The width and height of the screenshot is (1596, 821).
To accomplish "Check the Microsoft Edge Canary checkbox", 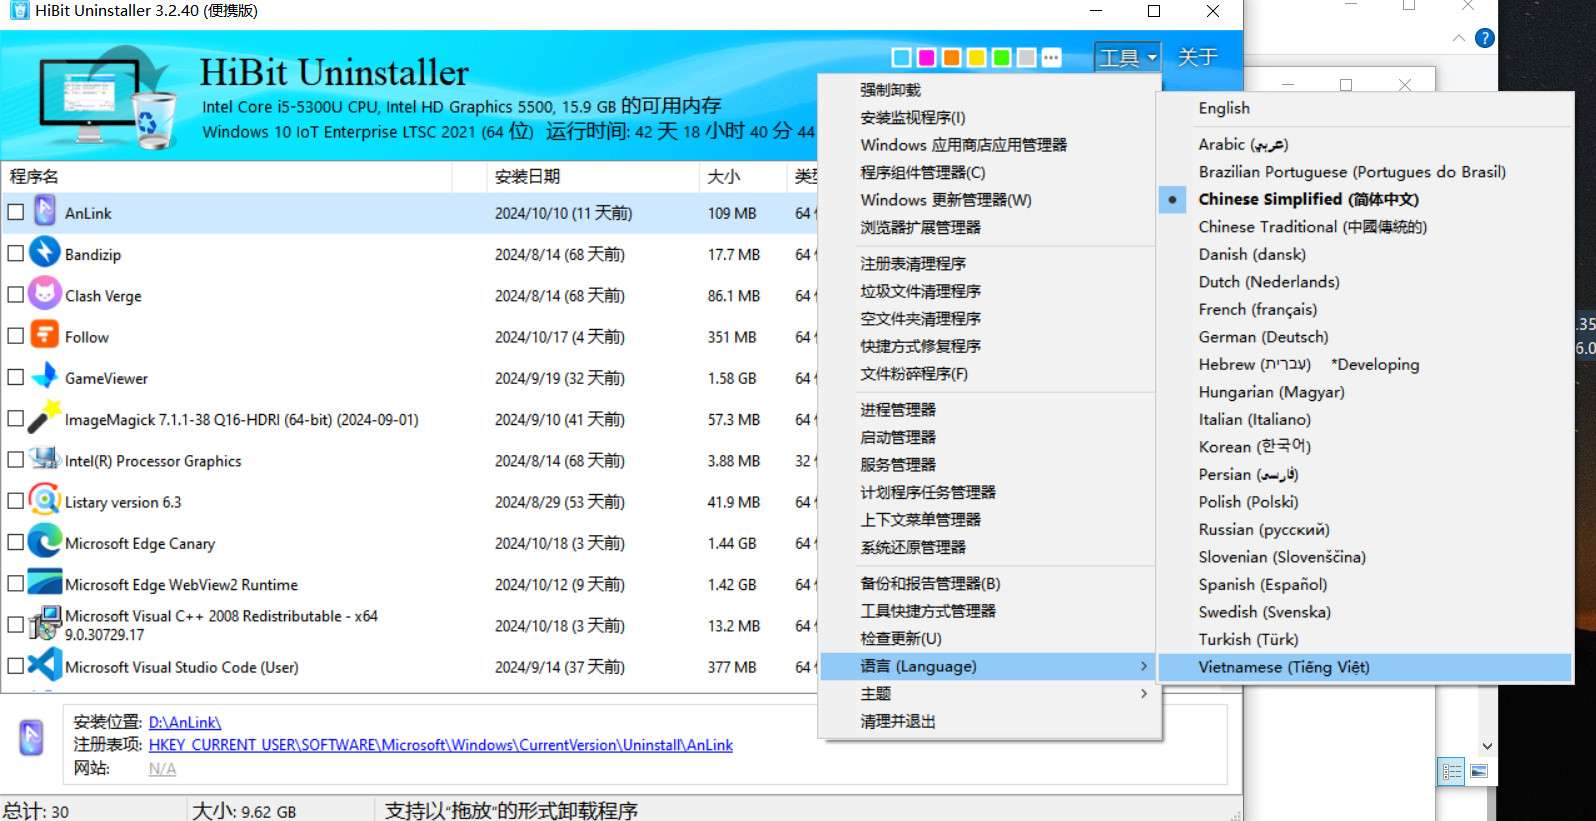I will pyautogui.click(x=15, y=543).
